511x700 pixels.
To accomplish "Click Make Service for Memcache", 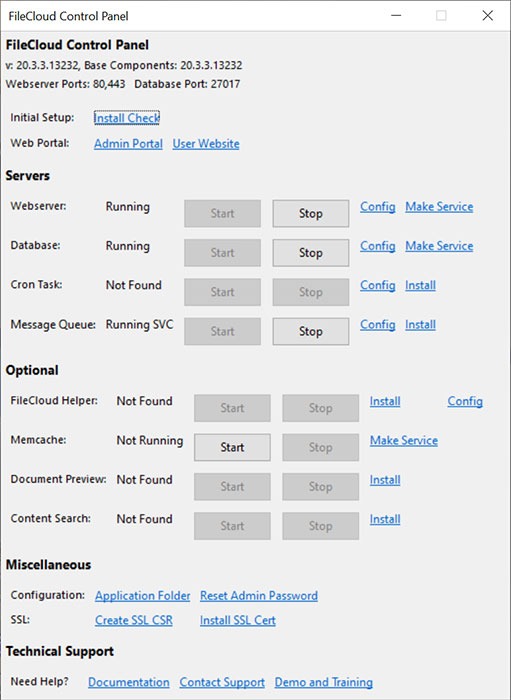I will (404, 441).
